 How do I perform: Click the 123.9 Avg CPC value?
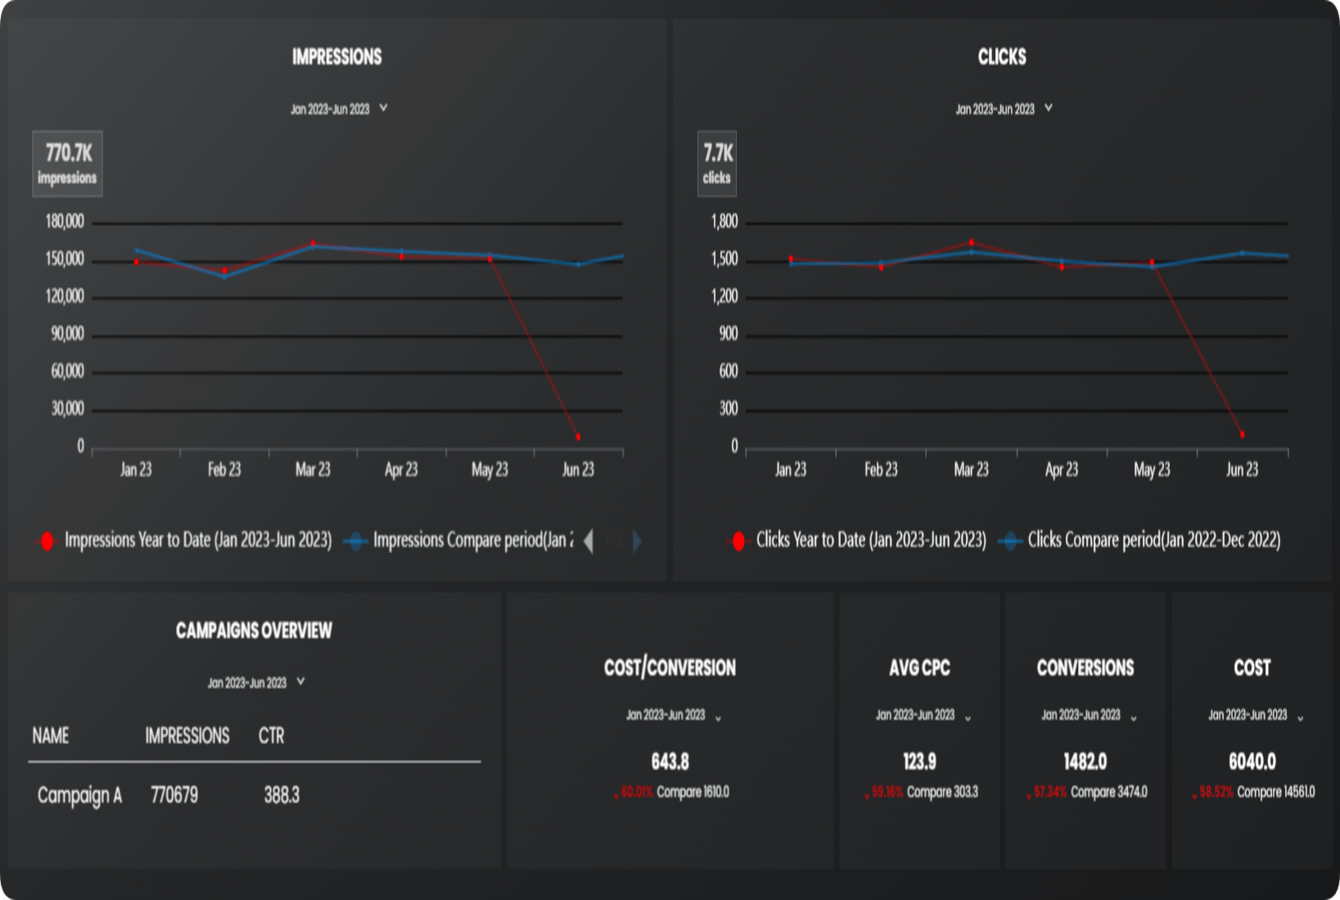[x=920, y=762]
